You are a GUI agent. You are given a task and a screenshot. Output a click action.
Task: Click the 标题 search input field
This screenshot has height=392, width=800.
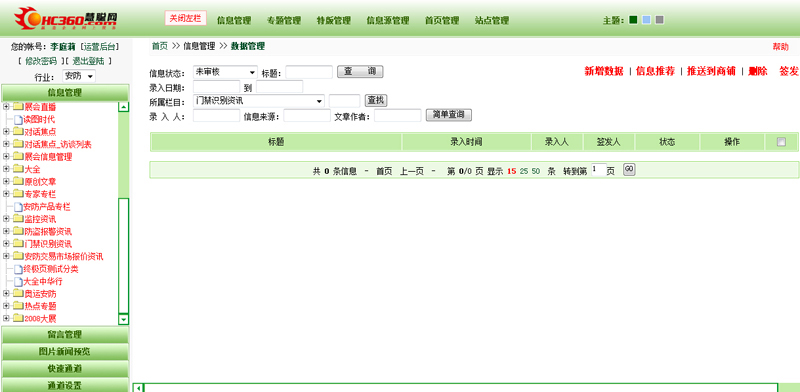coord(309,72)
